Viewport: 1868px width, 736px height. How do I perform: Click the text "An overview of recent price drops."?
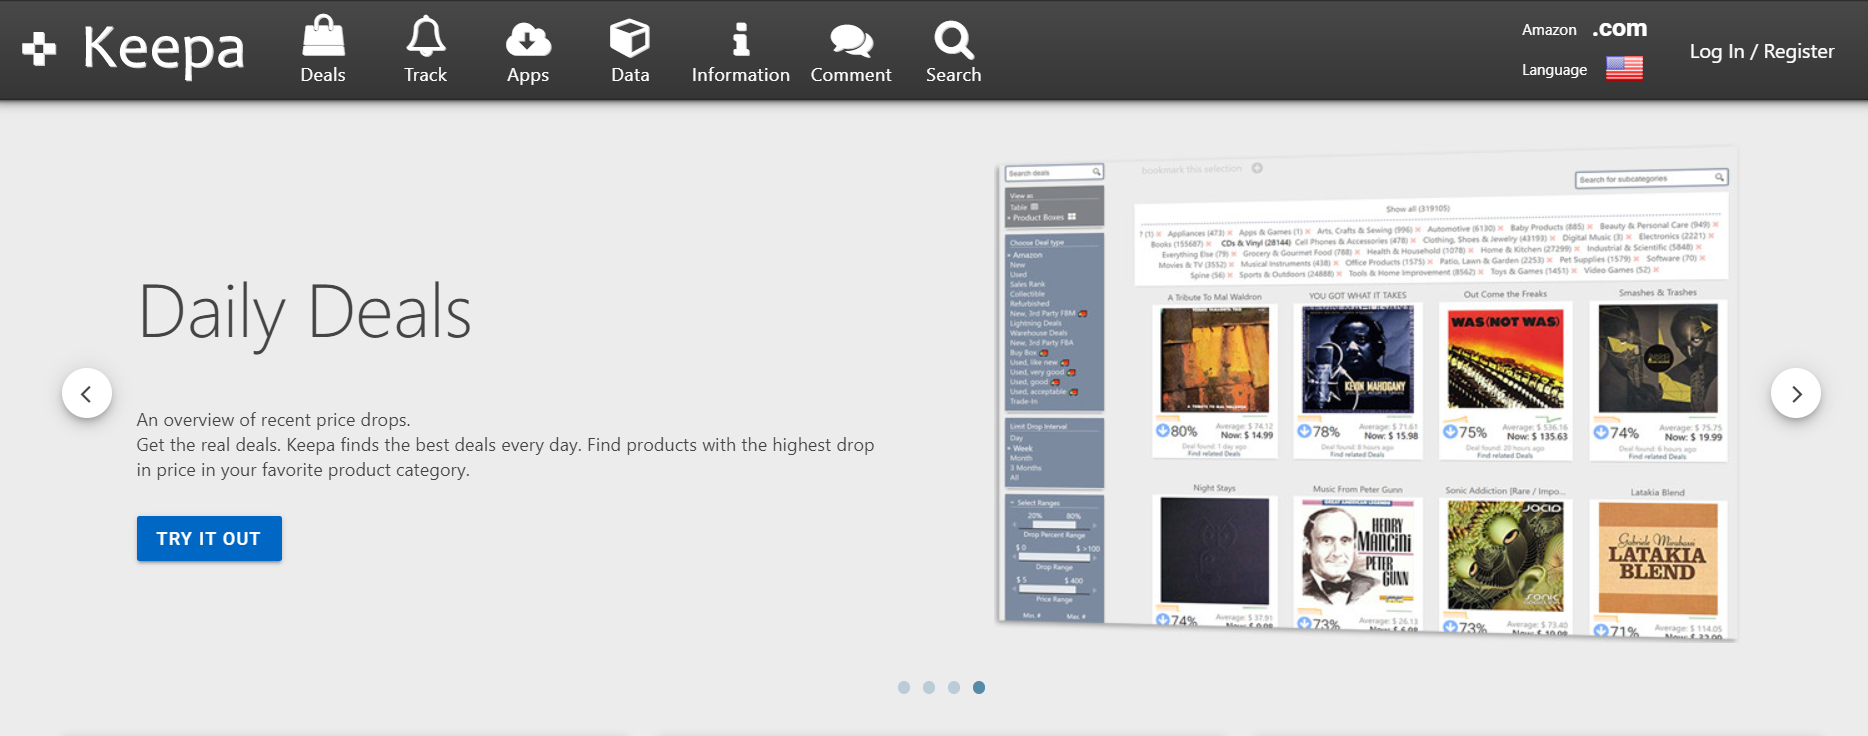274,420
